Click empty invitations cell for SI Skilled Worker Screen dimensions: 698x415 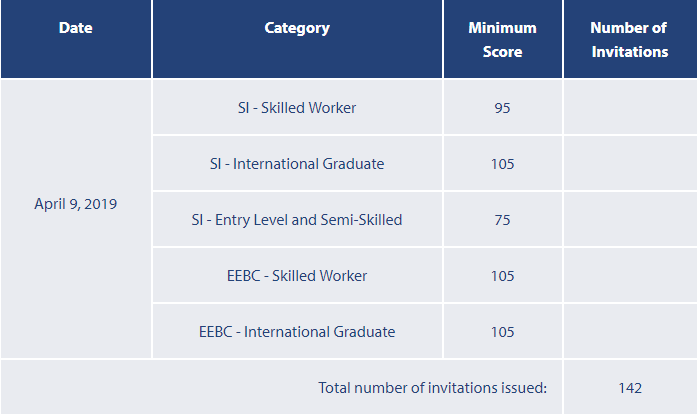[629, 107]
